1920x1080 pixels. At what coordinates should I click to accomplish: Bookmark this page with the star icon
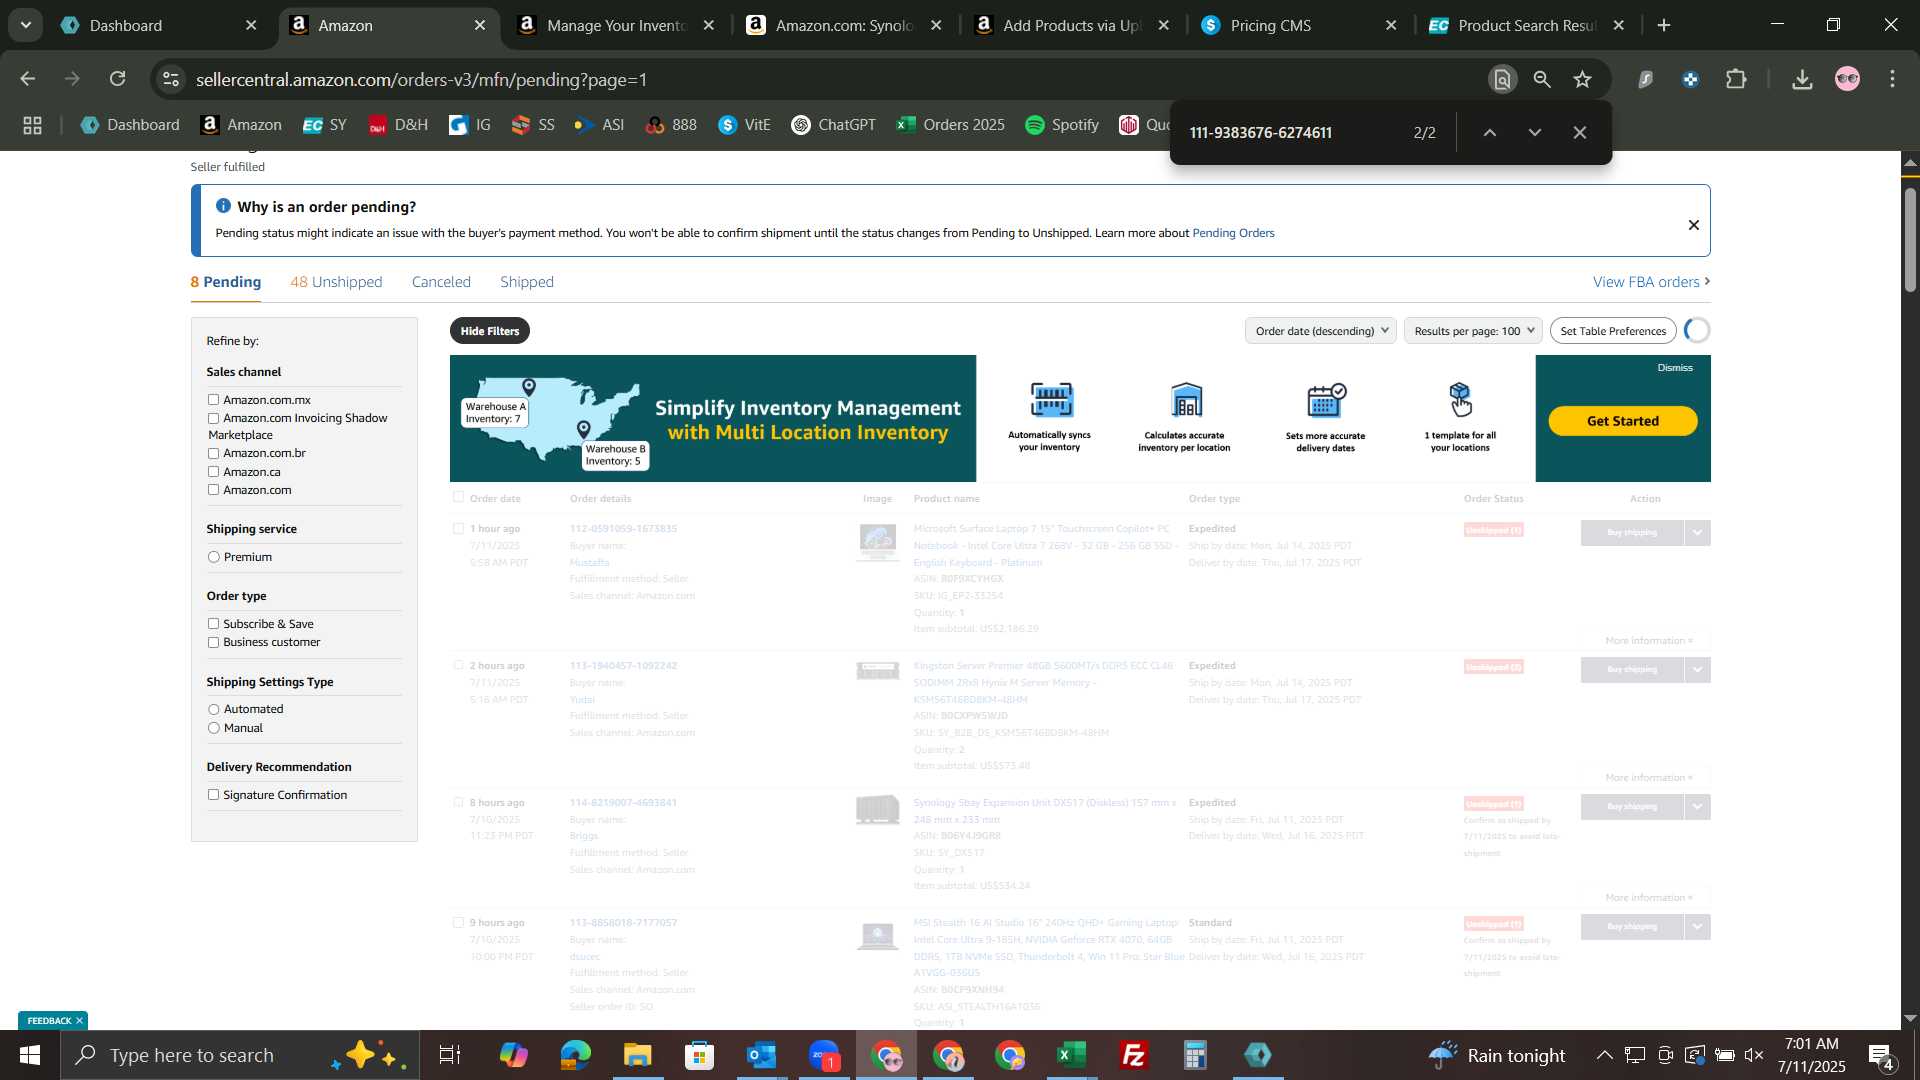tap(1582, 79)
